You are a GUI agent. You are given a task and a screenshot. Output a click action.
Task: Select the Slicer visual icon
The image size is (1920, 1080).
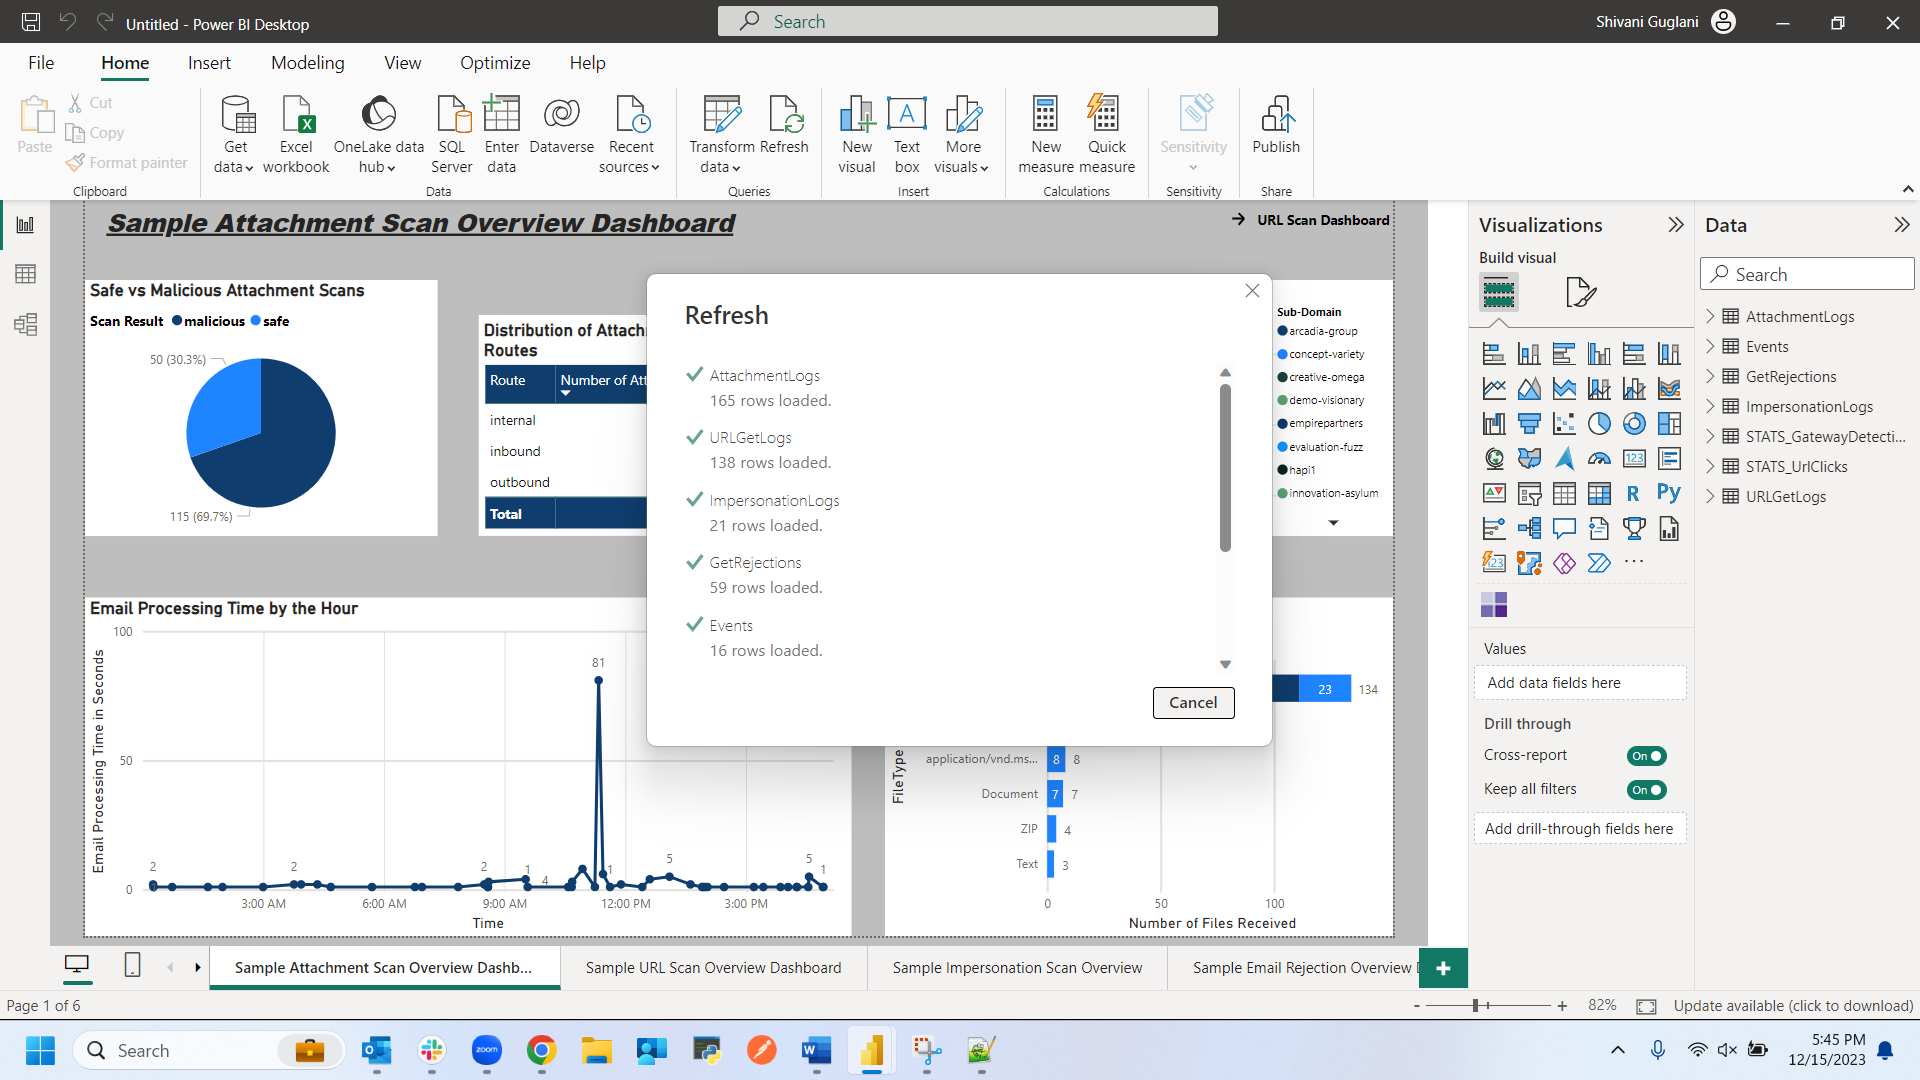click(1529, 494)
